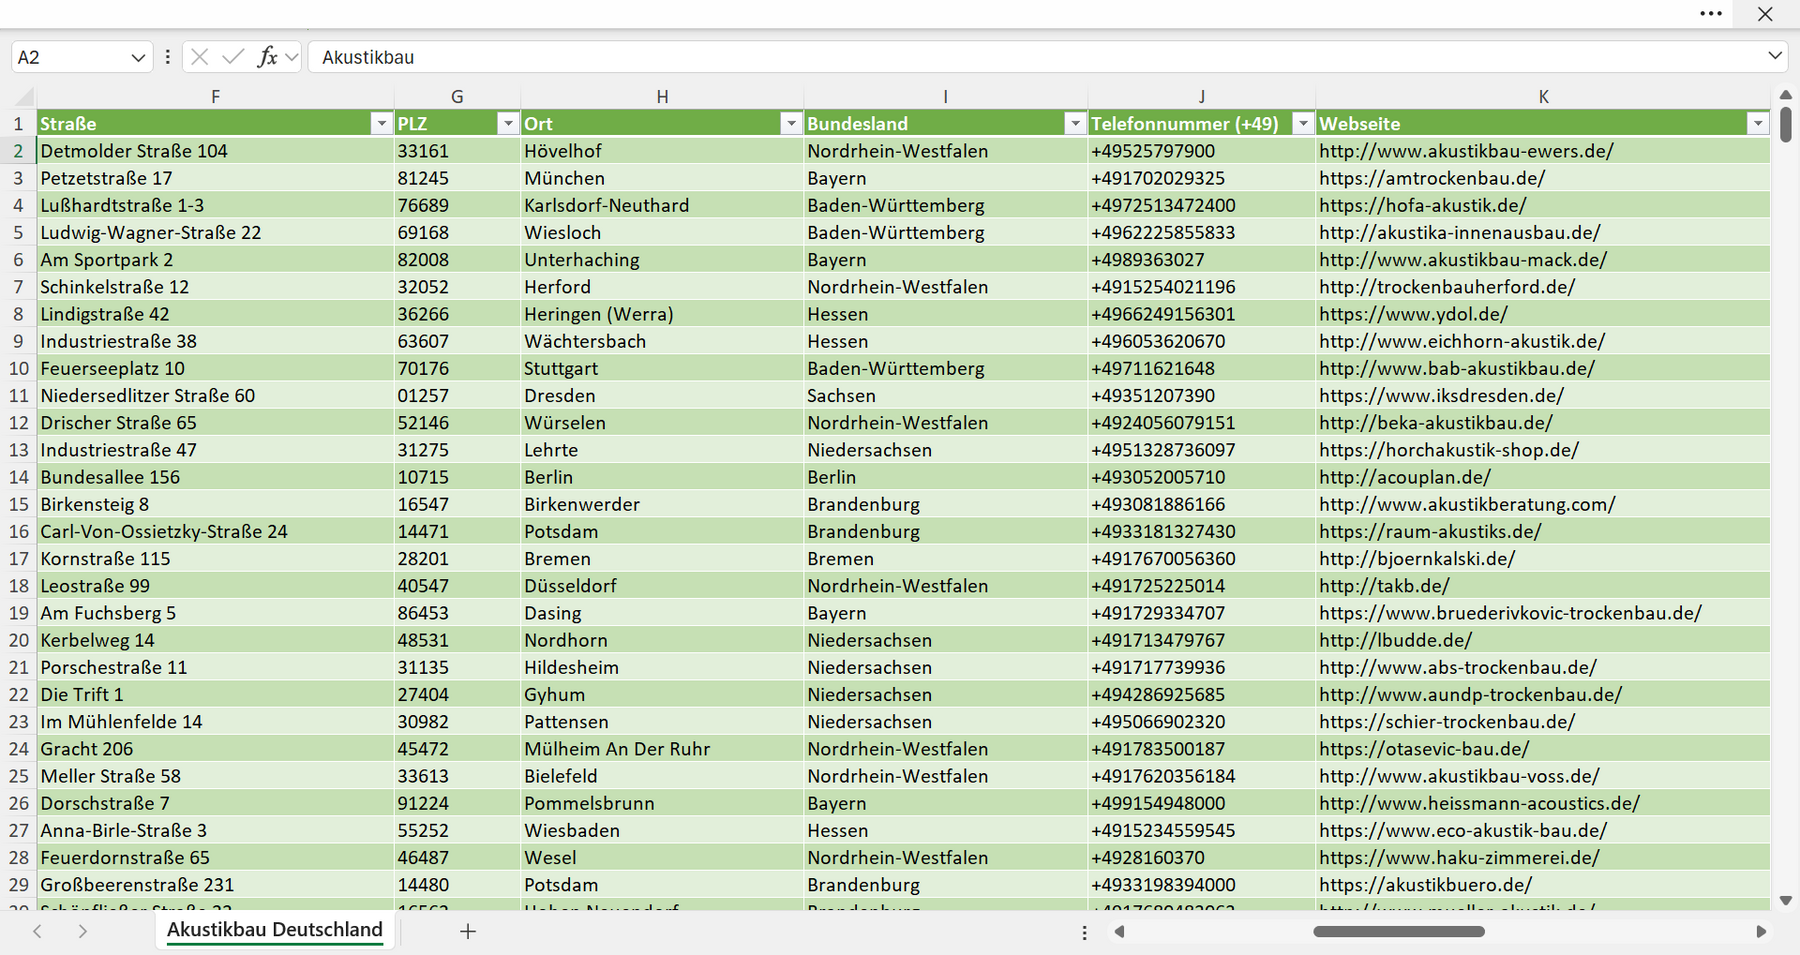Open the link https://hofa-akustik.de/
The height and width of the screenshot is (955, 1800).
click(x=1422, y=205)
